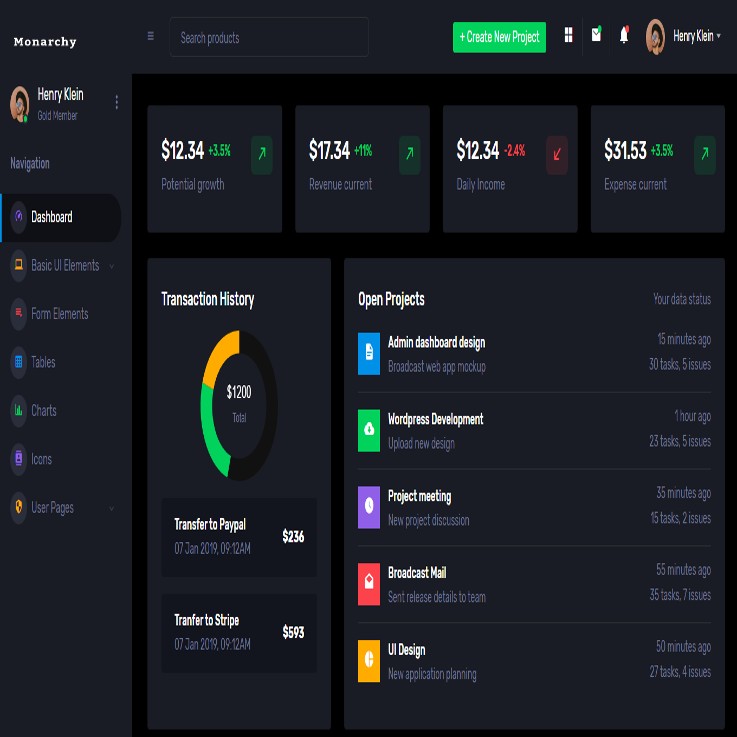Image resolution: width=737 pixels, height=737 pixels.
Task: Click the Tables grid icon
Action: coord(19,362)
